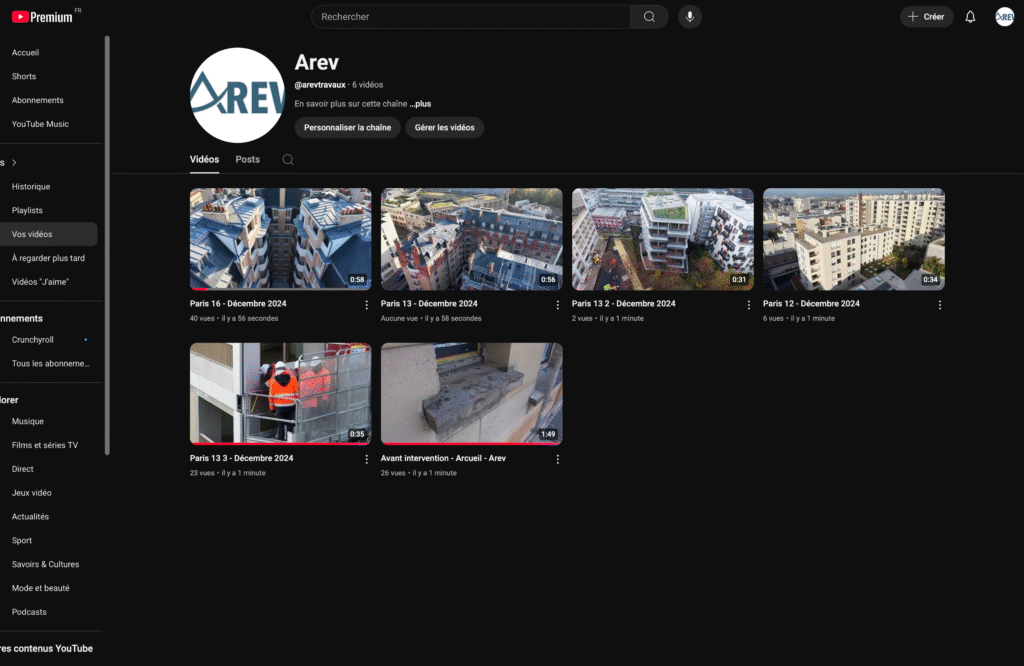The width and height of the screenshot is (1024, 666).
Task: Activate voice search microphone icon
Action: pyautogui.click(x=689, y=17)
